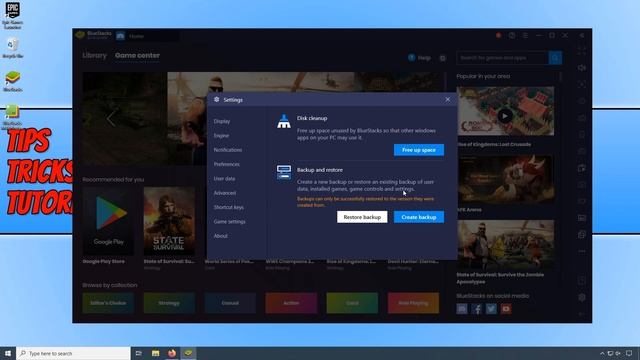Viewport: 640px width, 360px height.
Task: Open Task View on the taskbar
Action: 139,353
